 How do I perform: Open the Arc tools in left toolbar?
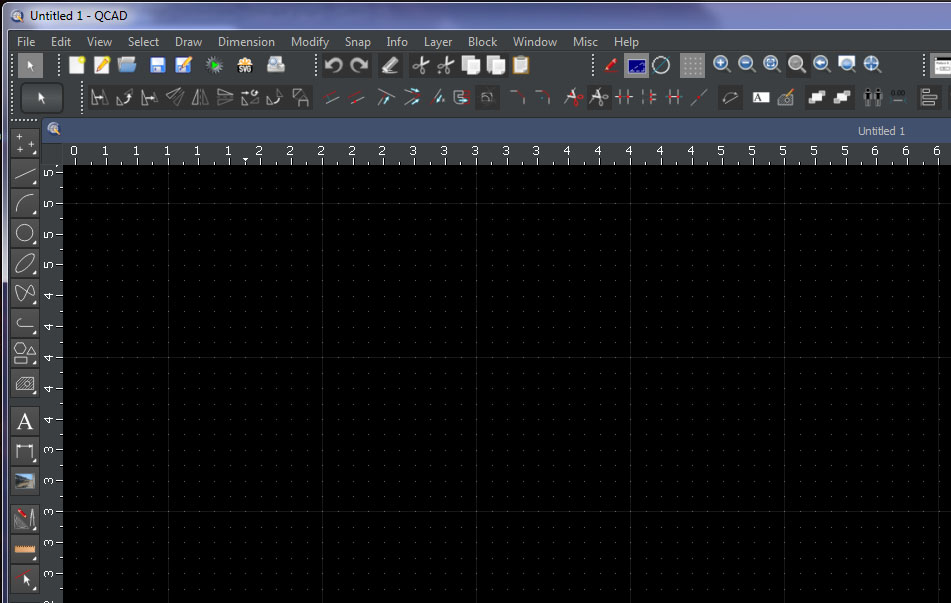pyautogui.click(x=25, y=204)
